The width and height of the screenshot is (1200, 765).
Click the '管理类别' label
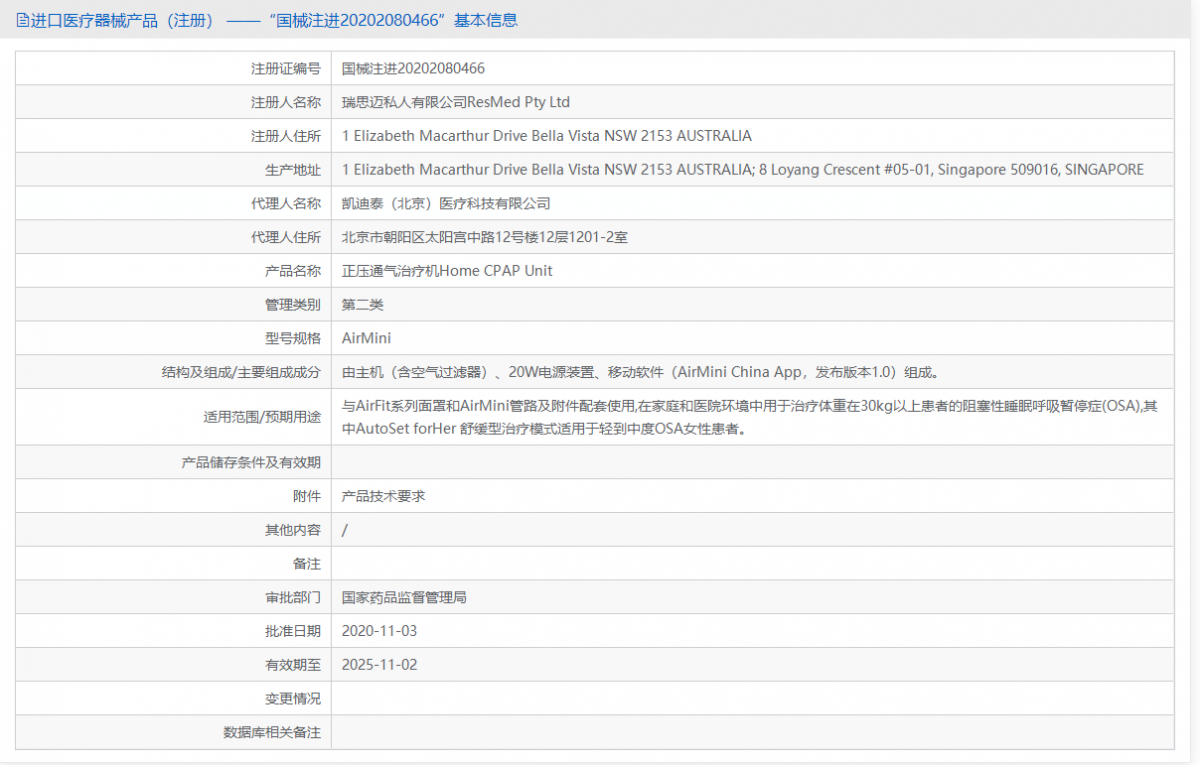293,304
